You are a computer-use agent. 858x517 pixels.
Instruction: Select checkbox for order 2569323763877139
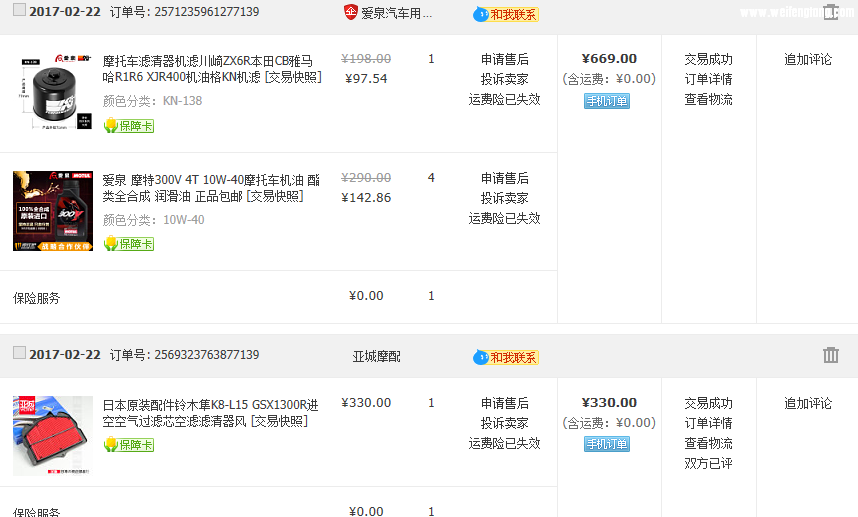(19, 353)
